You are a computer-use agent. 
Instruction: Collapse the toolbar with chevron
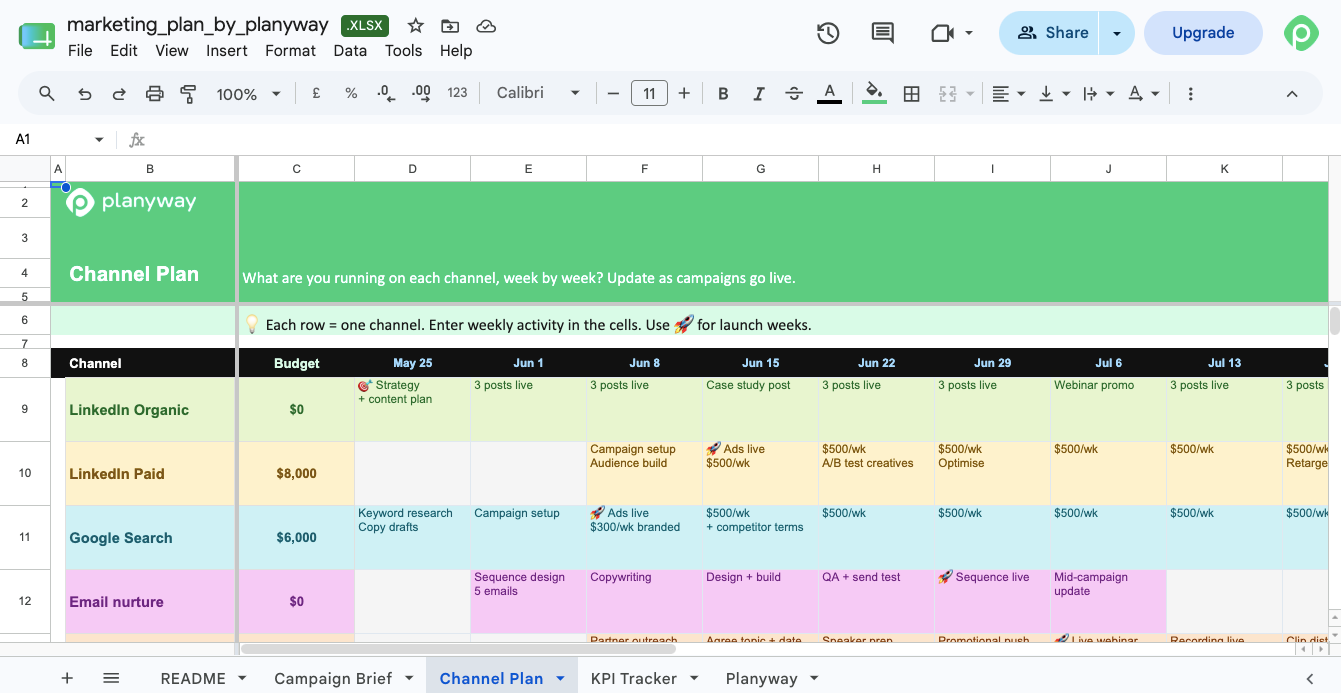point(1292,93)
